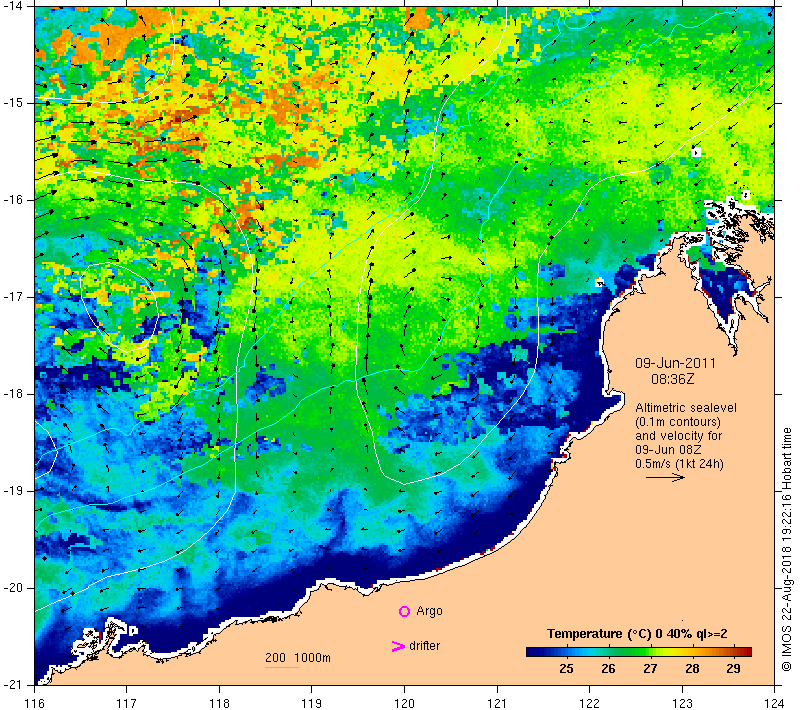Click the '(0.1m contours)' text line
800x710 pixels.
(x=678, y=422)
